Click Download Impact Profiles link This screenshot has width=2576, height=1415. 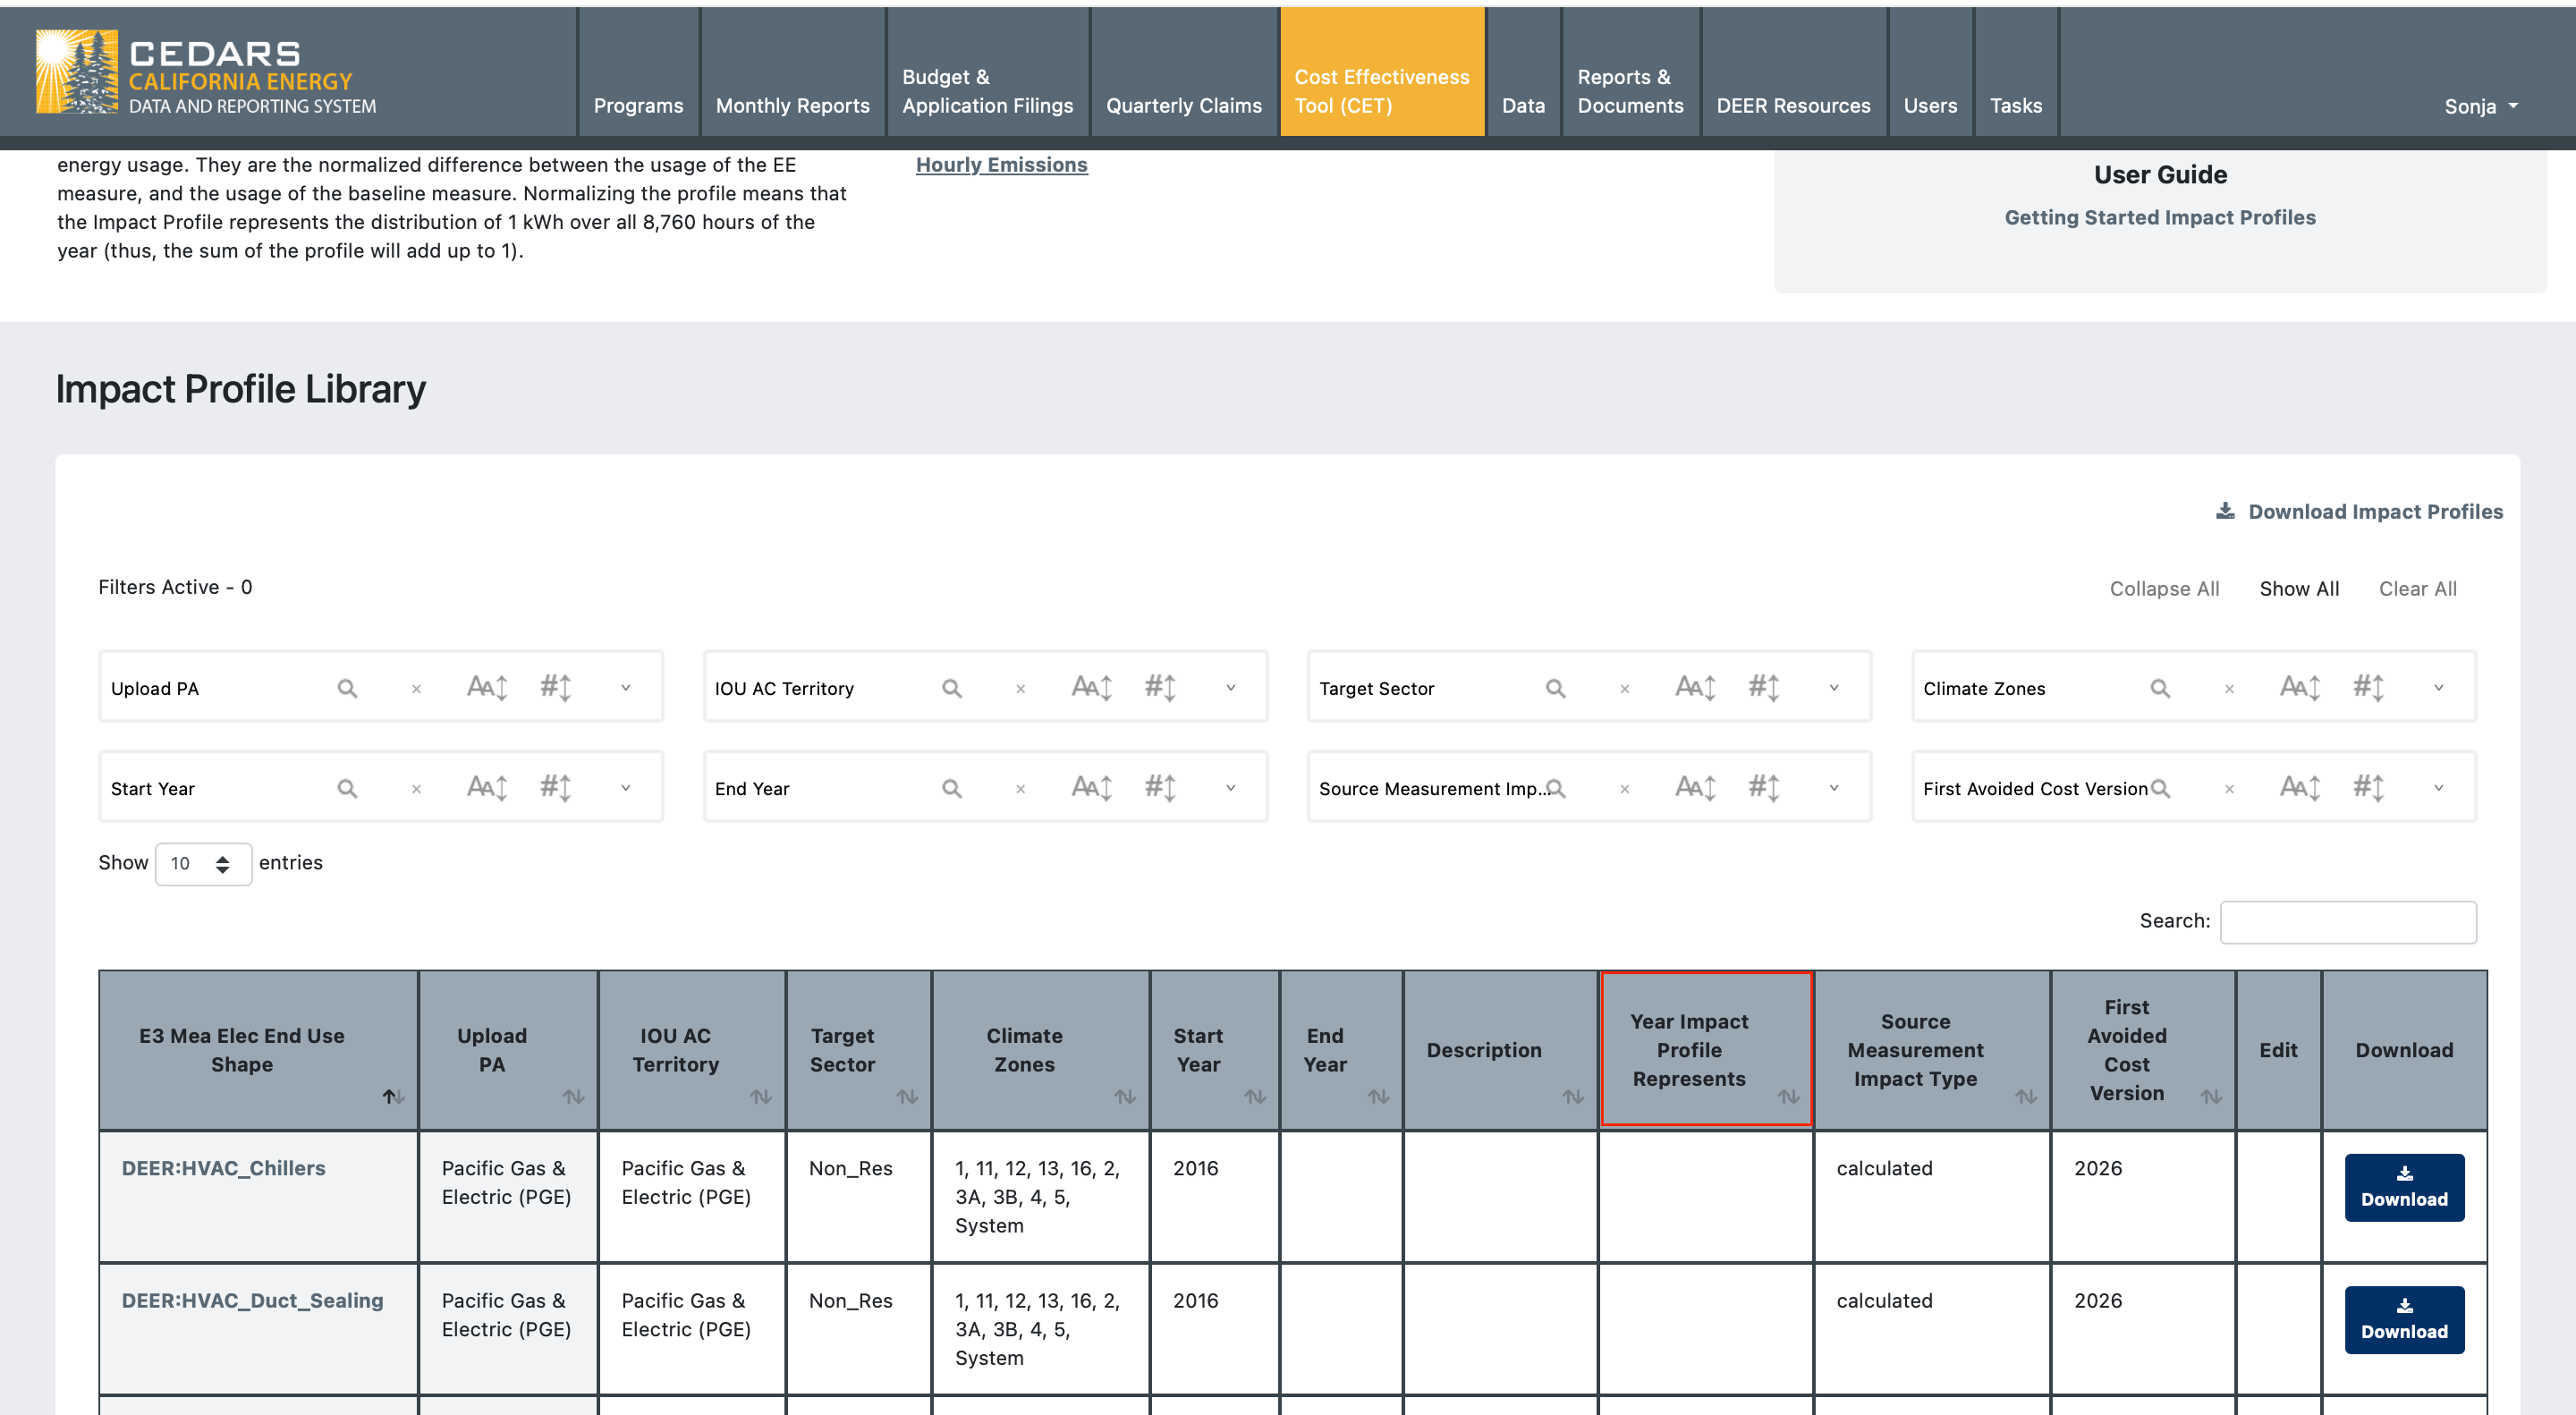coord(2359,512)
